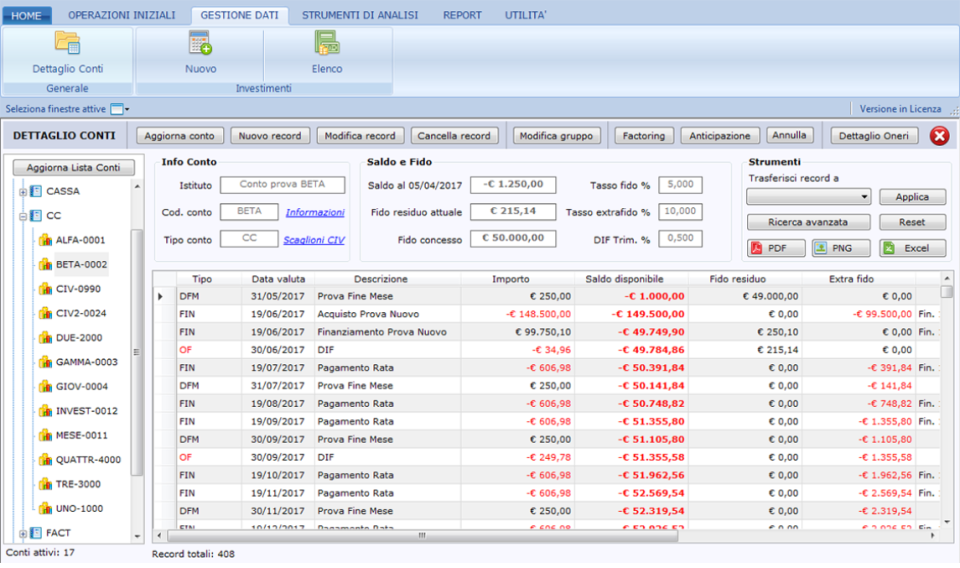Click the Informazioni link
Screen dimensions: 960x568
pyautogui.click(x=315, y=212)
